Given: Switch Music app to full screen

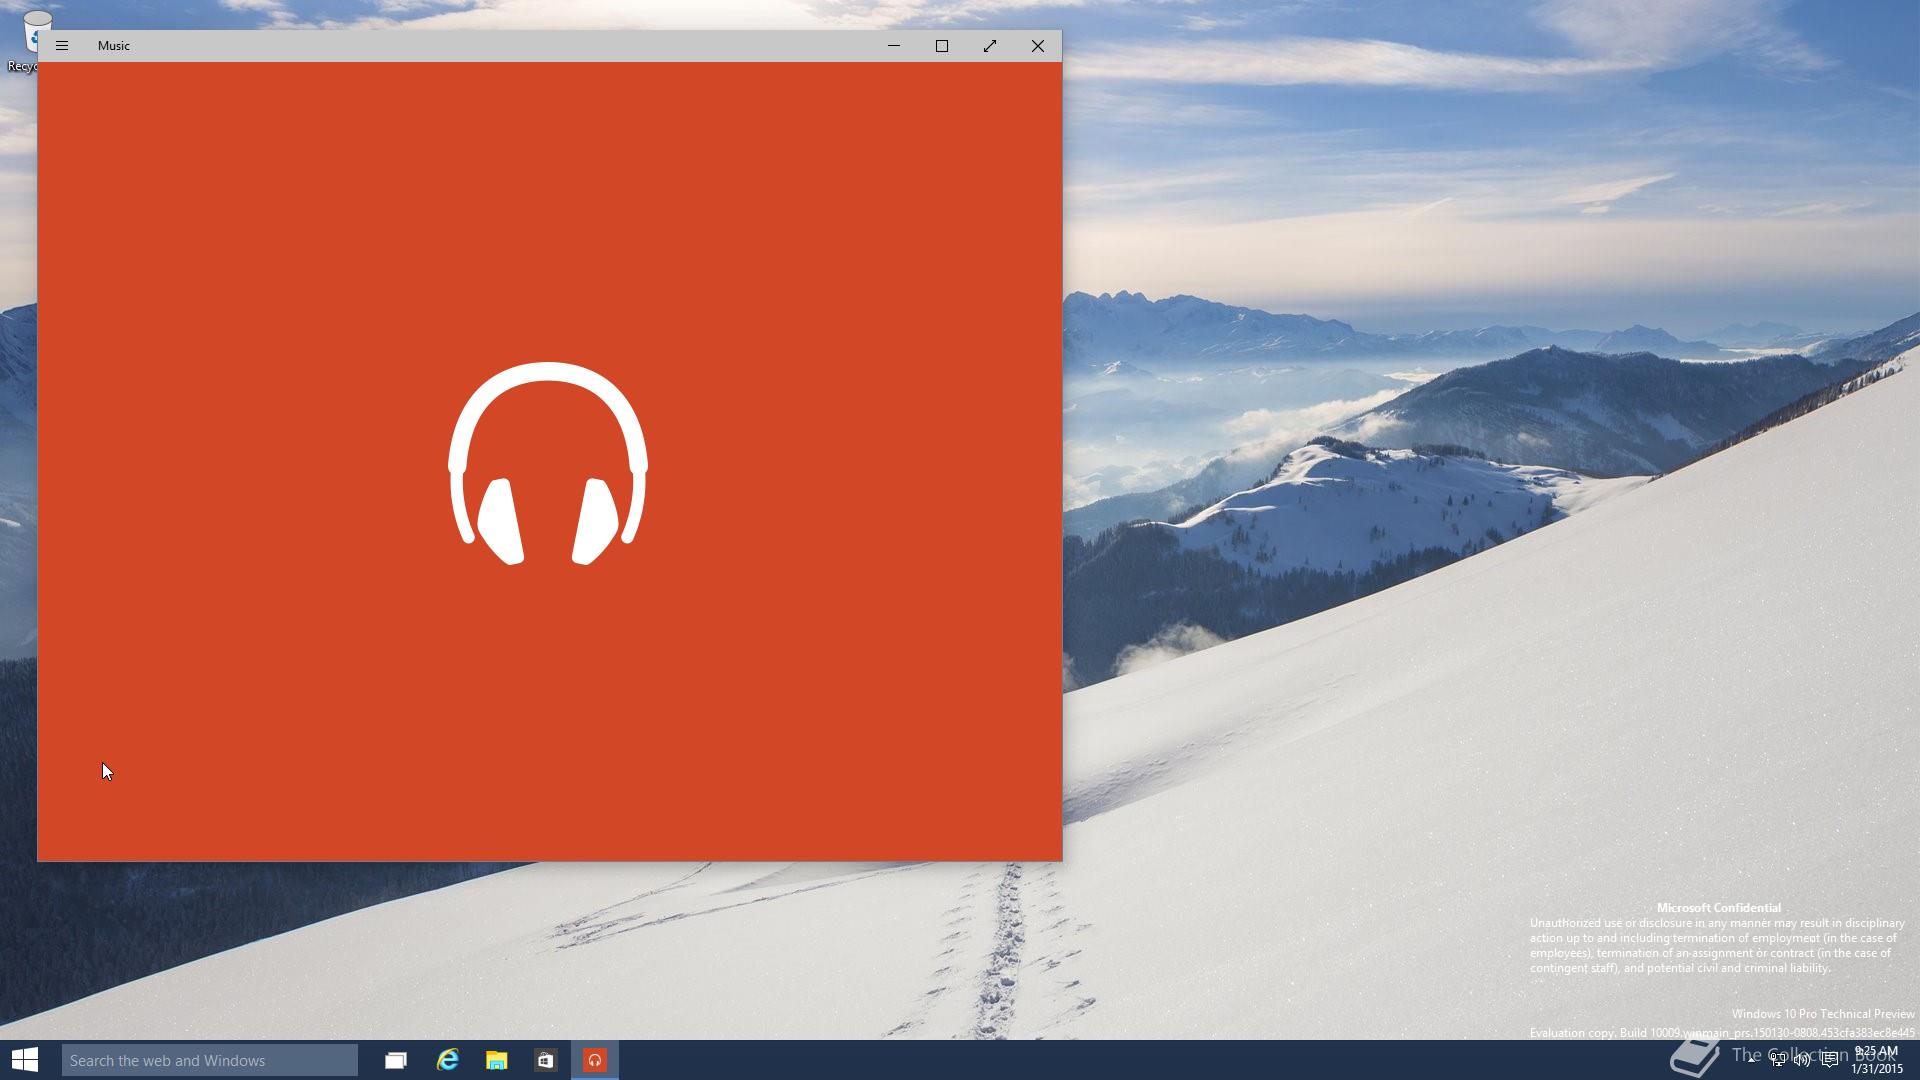Looking at the screenshot, I should (x=990, y=46).
